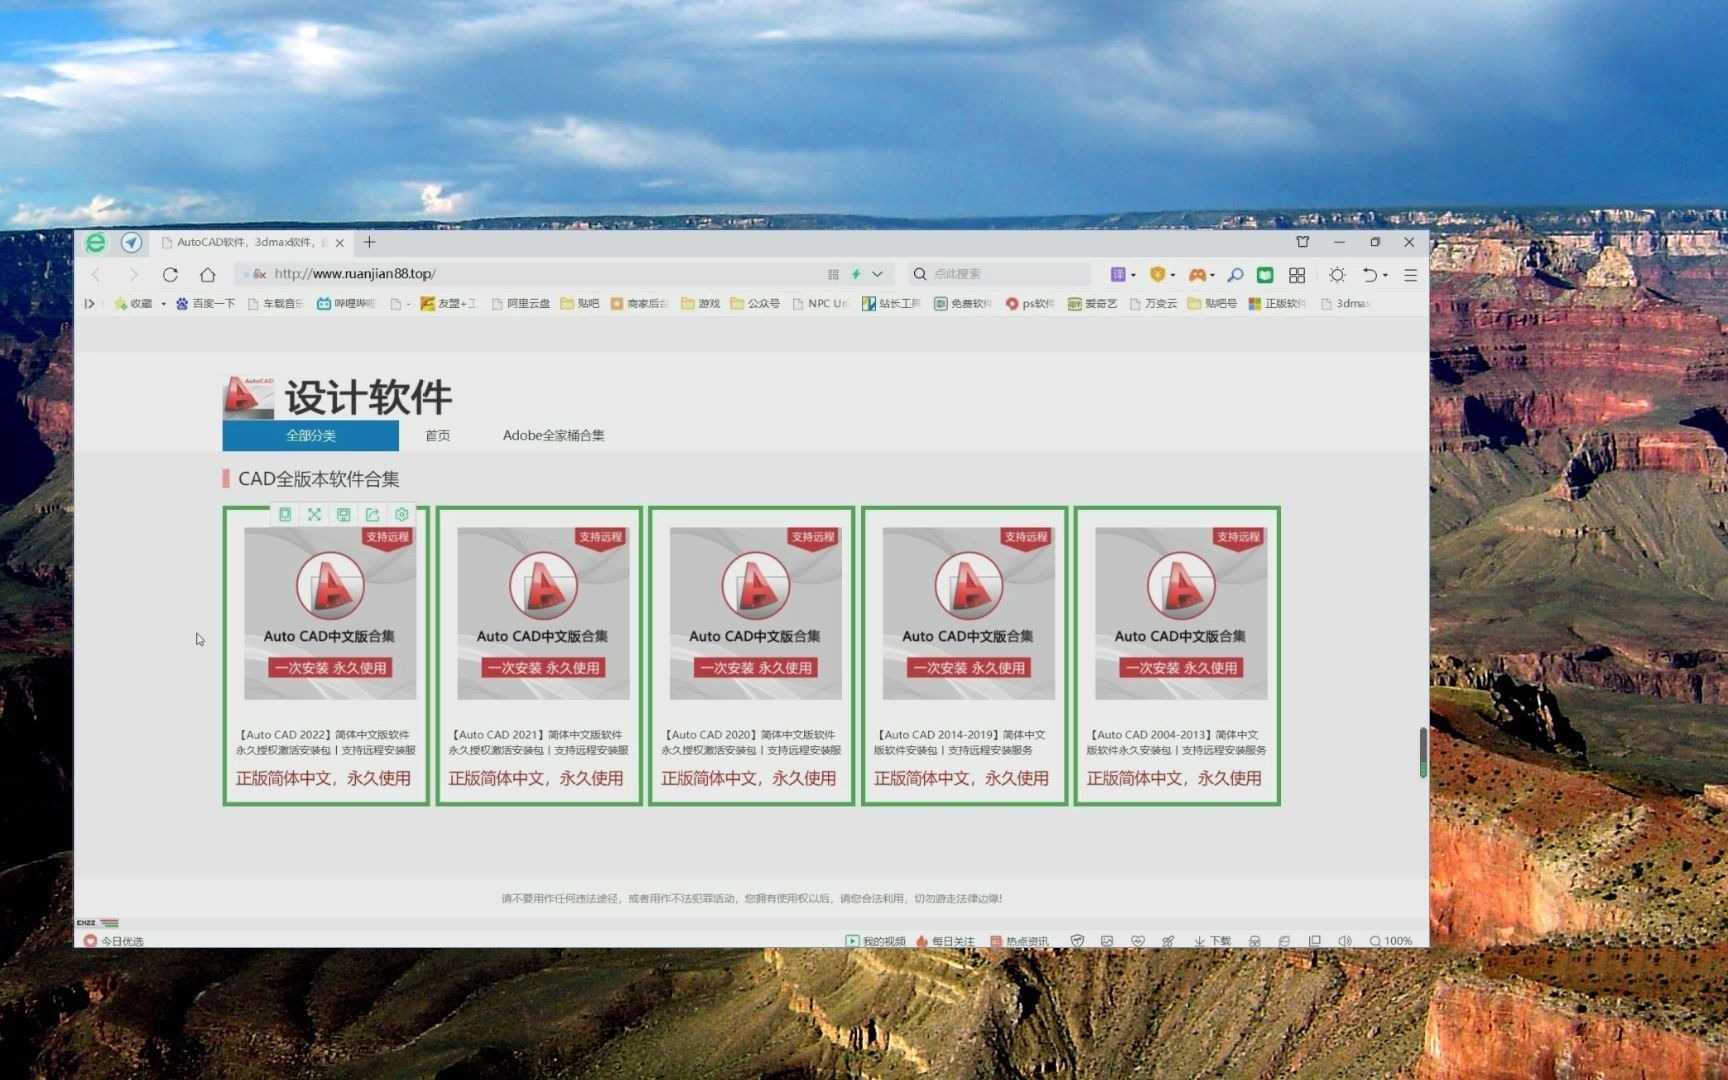Click the 点此搜索 search box
Image resolution: width=1728 pixels, height=1080 pixels.
coord(1000,274)
